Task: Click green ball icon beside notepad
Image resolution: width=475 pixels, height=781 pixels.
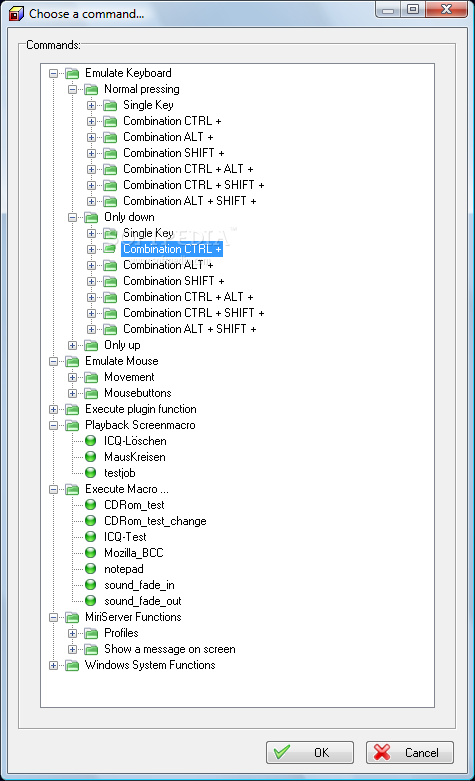Action: point(91,568)
